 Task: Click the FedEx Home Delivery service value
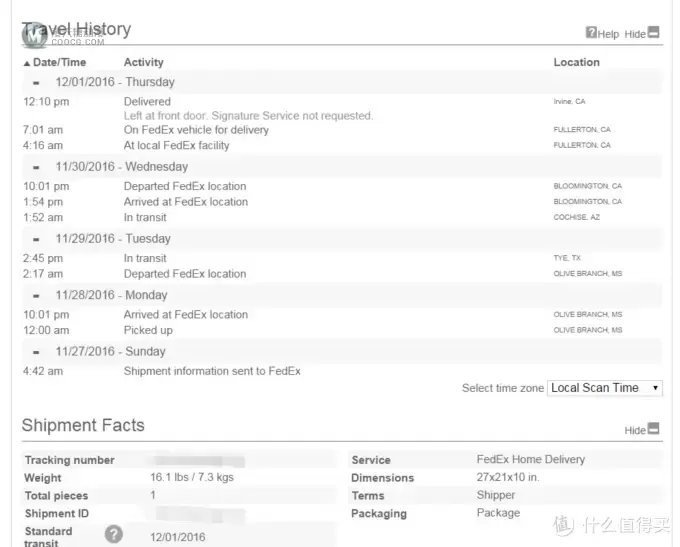point(530,459)
